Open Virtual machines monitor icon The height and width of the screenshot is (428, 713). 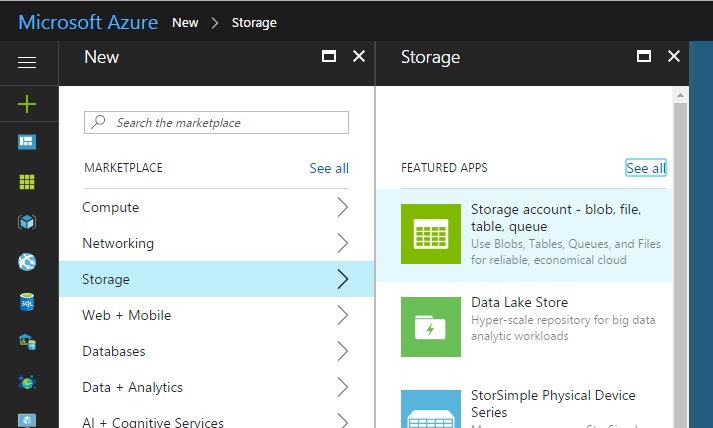[x=27, y=420]
